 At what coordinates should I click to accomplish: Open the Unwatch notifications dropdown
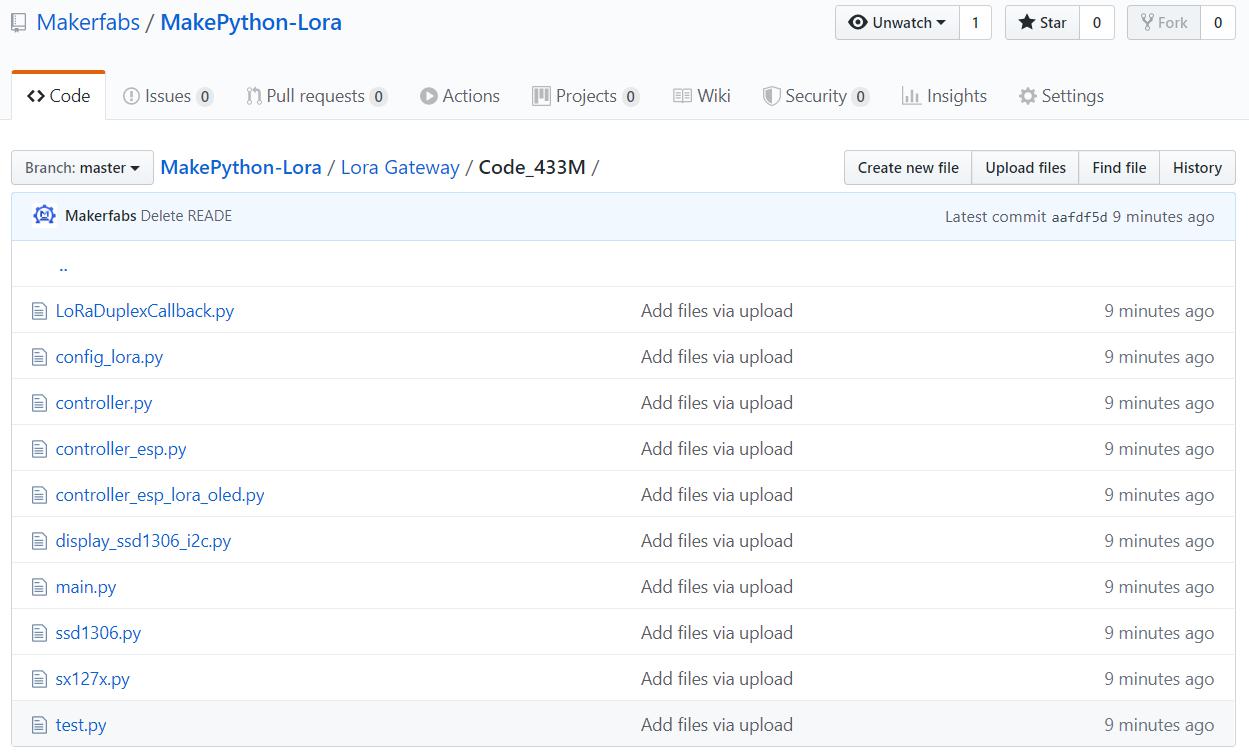point(897,23)
